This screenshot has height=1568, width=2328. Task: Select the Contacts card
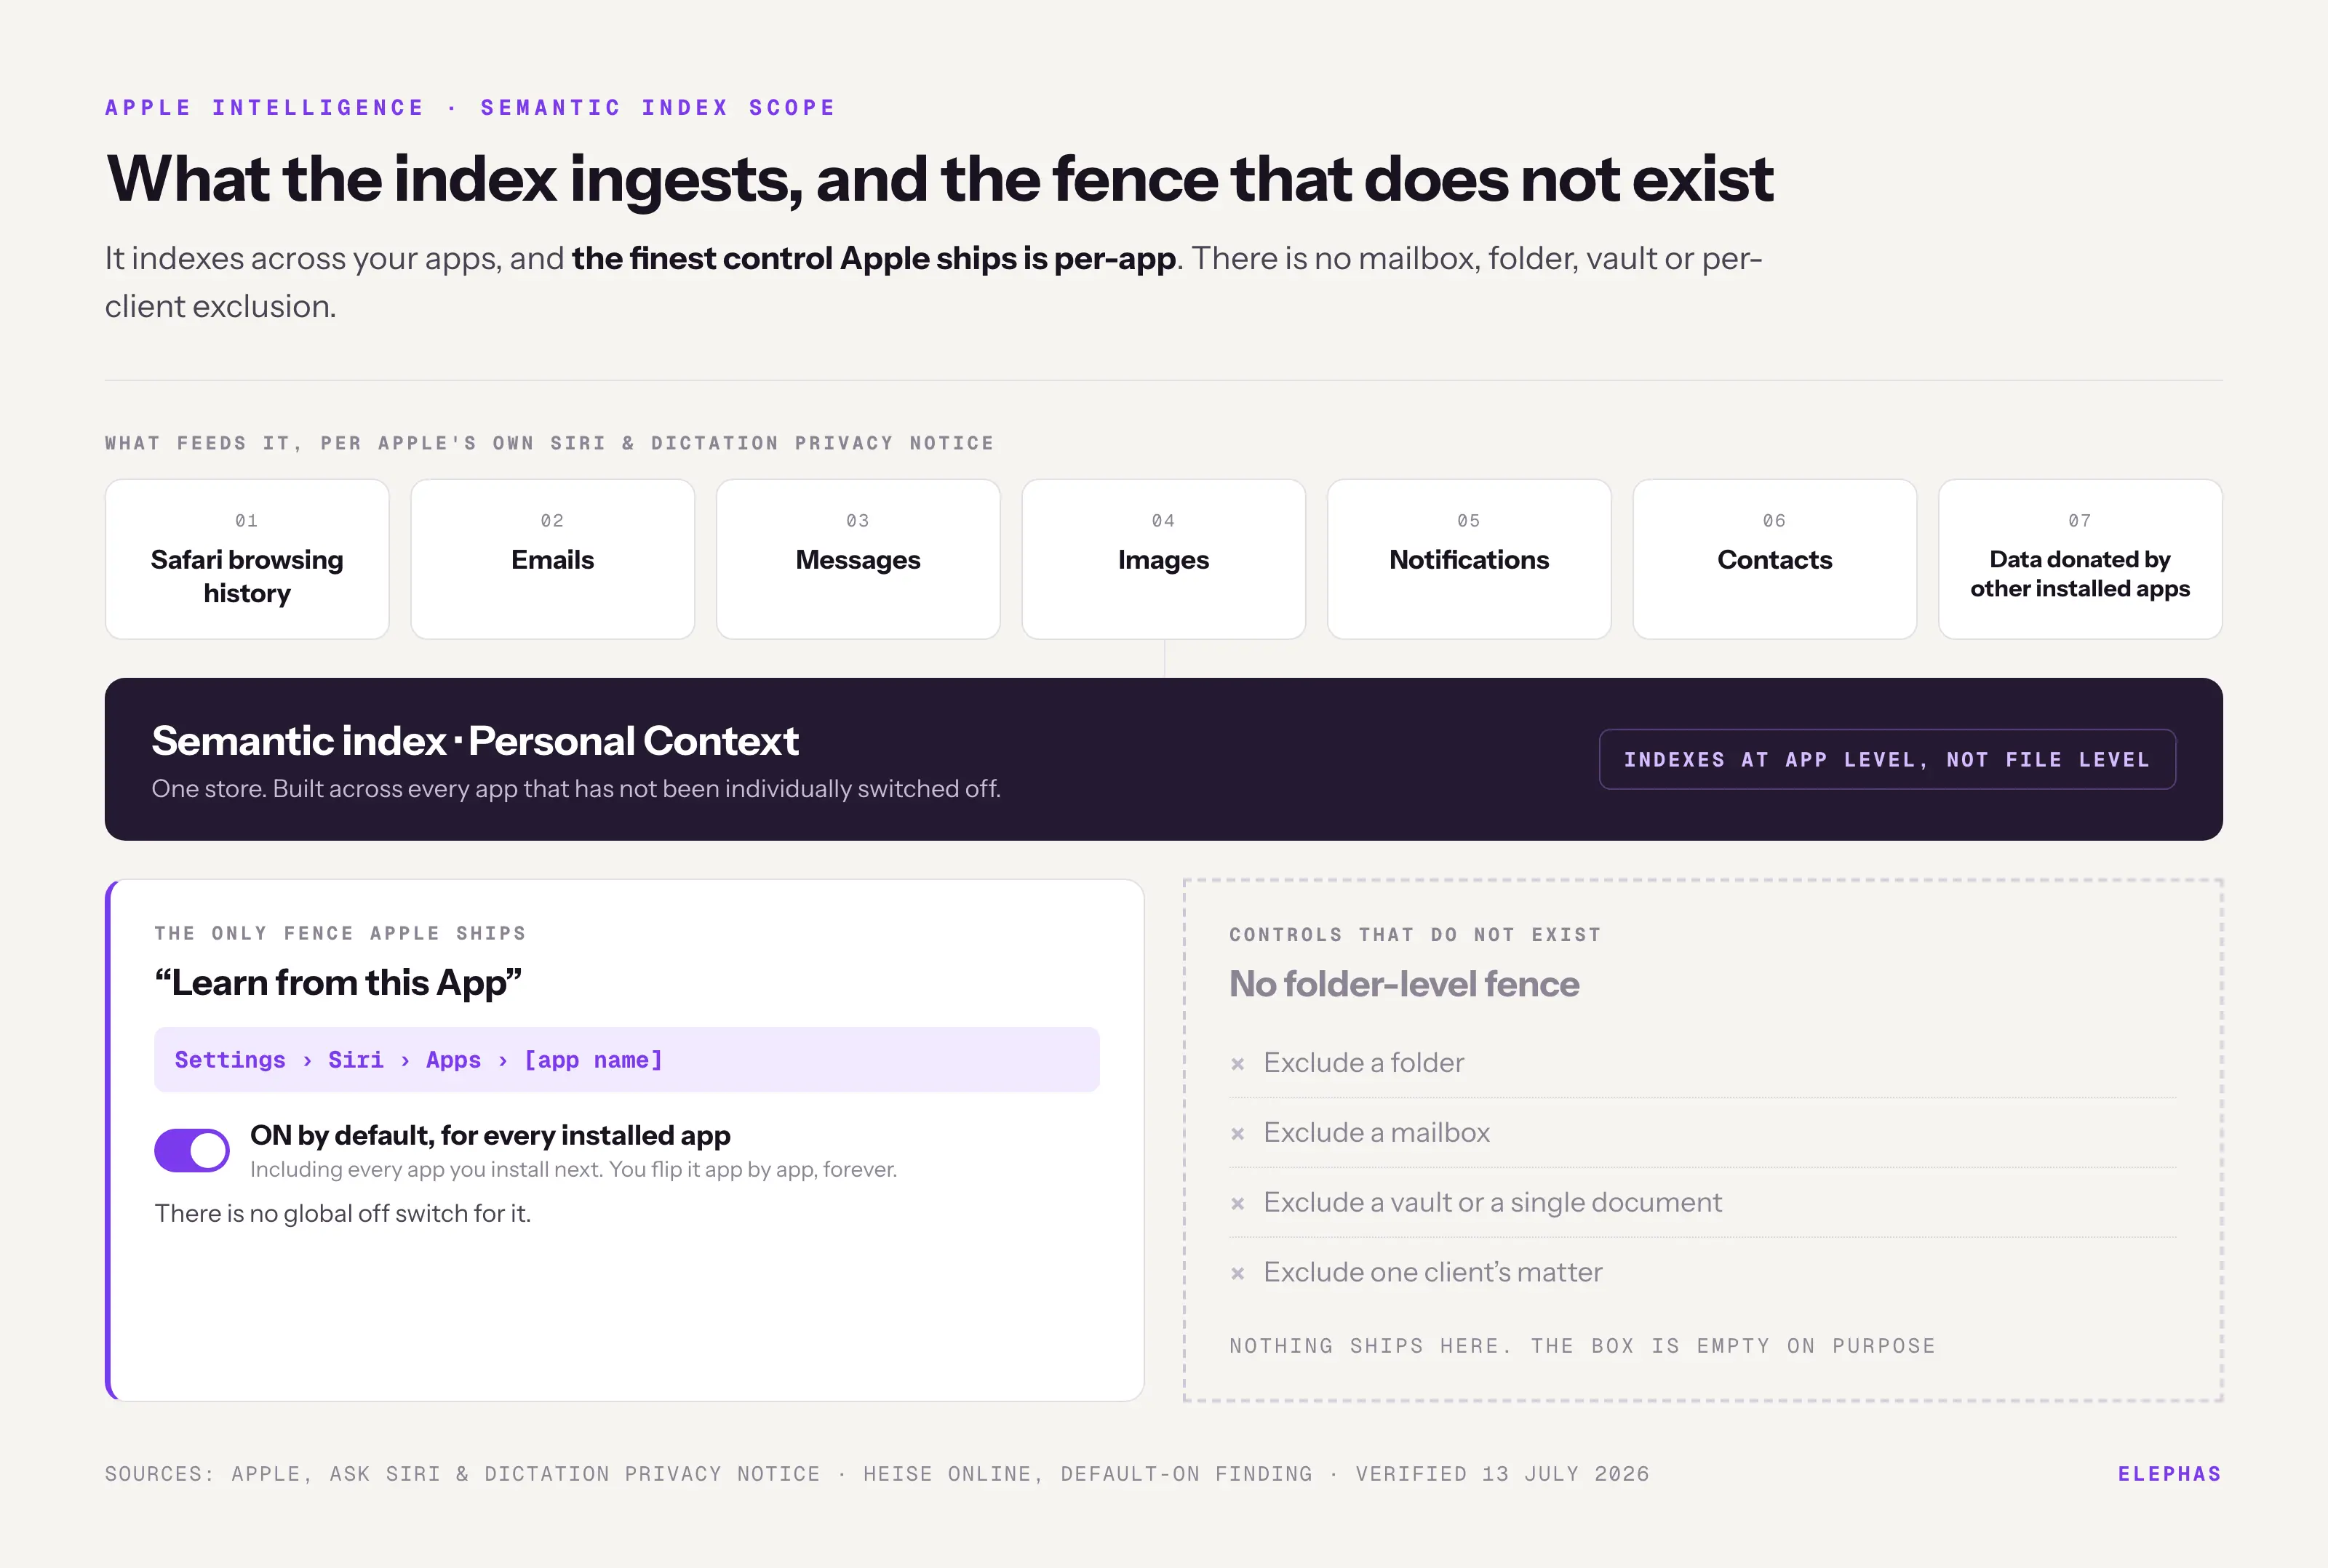(1775, 559)
